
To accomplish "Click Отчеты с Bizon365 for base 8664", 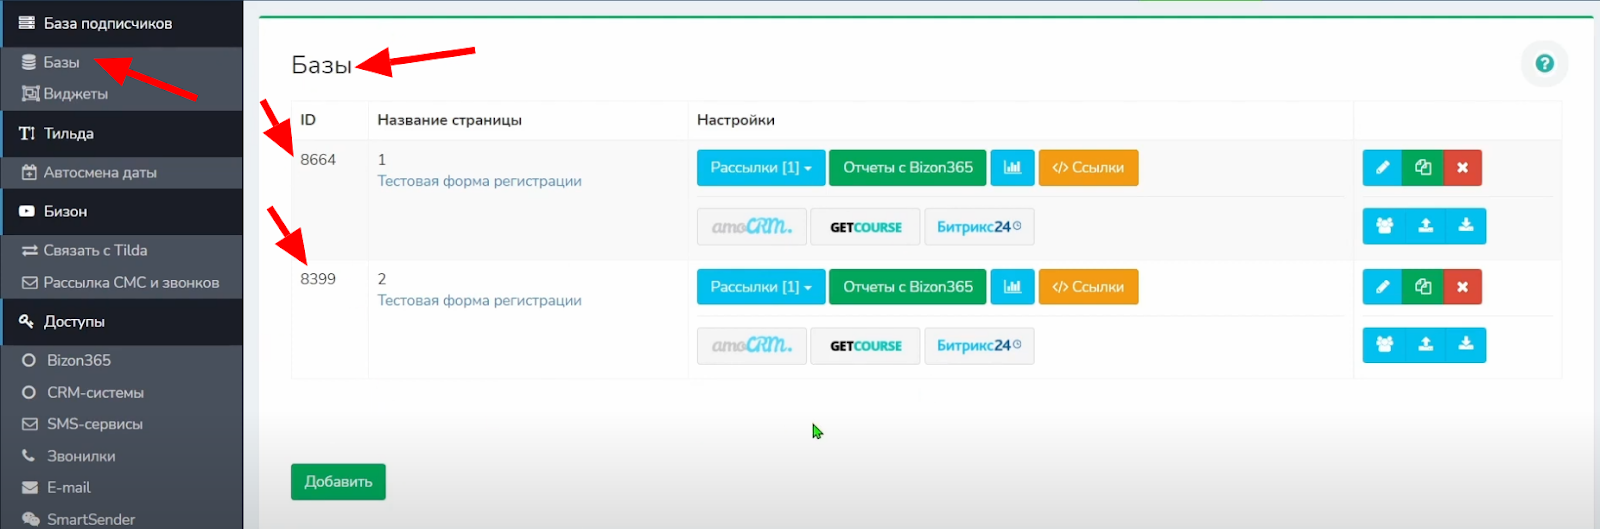I will coord(907,168).
